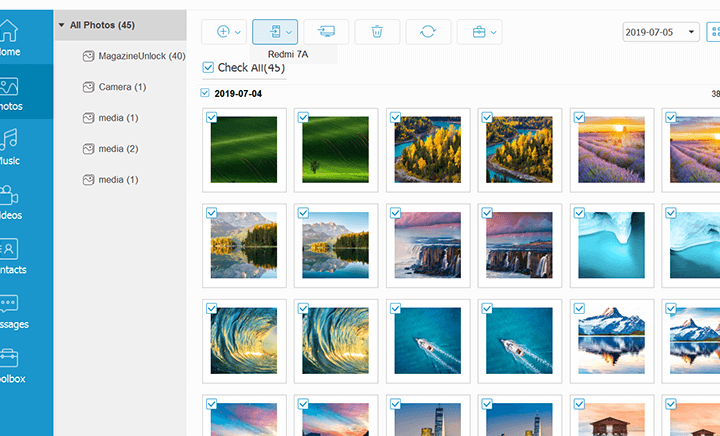Uncheck the first waterfall cliffs photo
The image size is (720, 436).
pyautogui.click(x=395, y=213)
